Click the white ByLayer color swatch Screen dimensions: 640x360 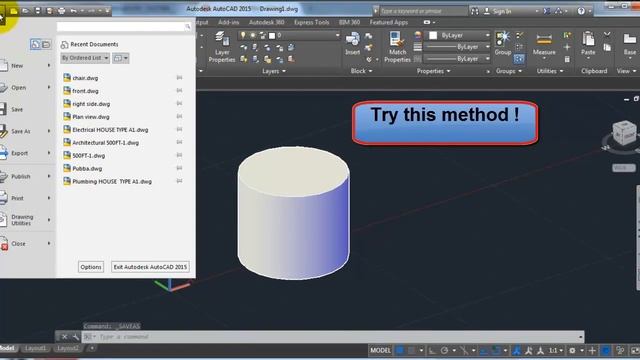point(433,36)
